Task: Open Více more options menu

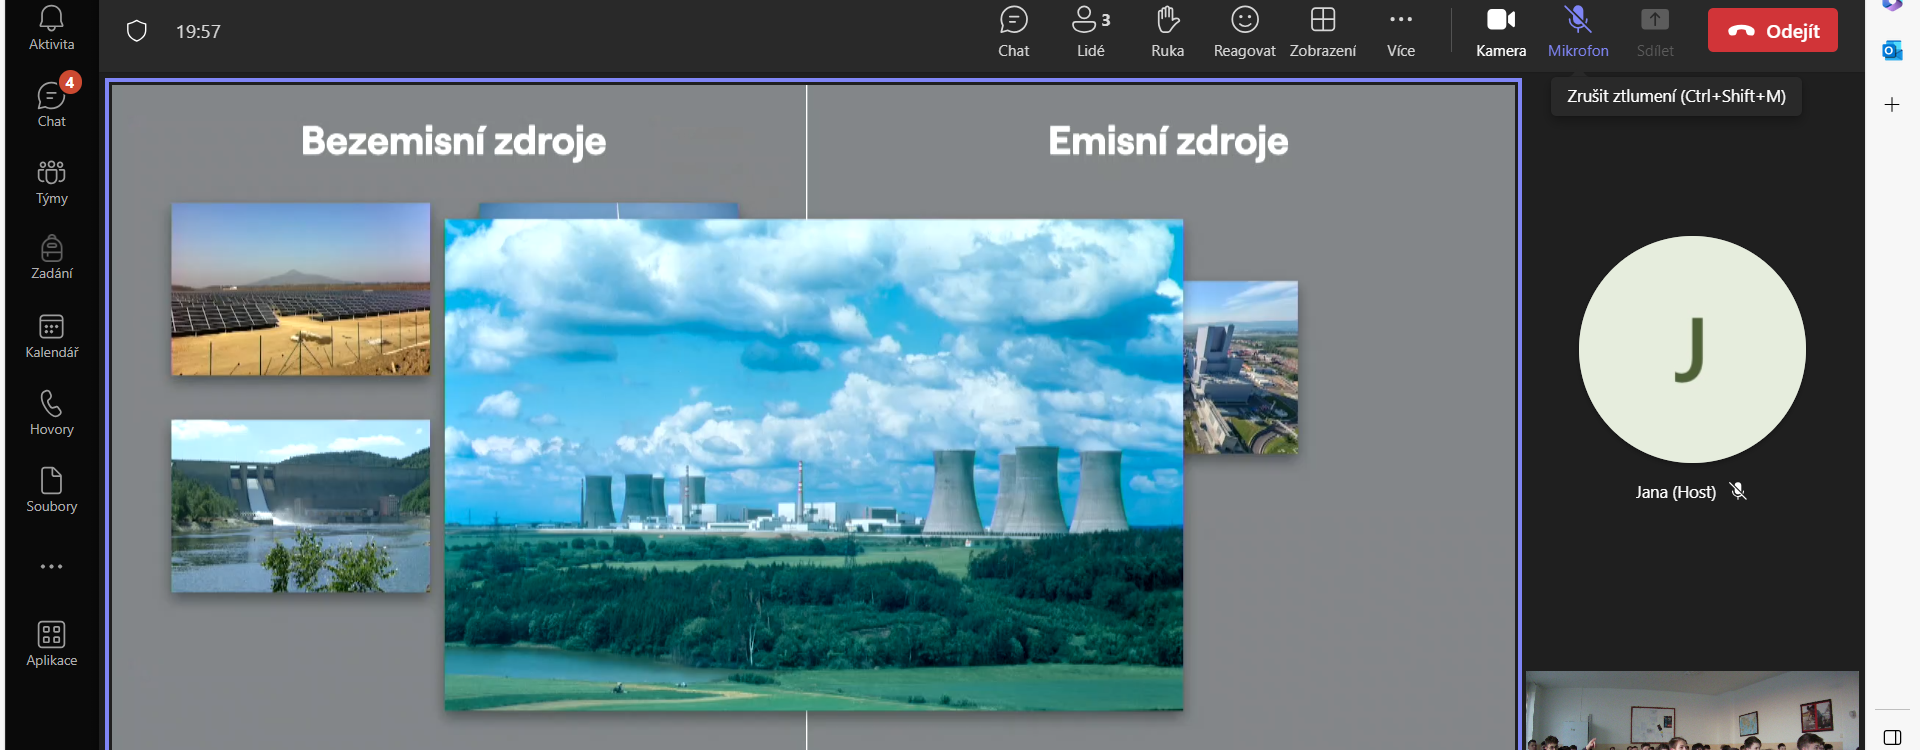Action: pyautogui.click(x=1400, y=32)
